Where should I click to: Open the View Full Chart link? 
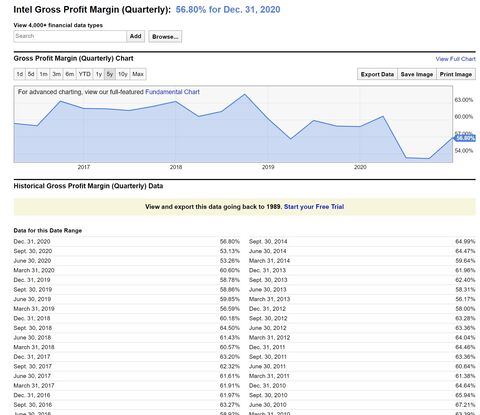[x=455, y=59]
